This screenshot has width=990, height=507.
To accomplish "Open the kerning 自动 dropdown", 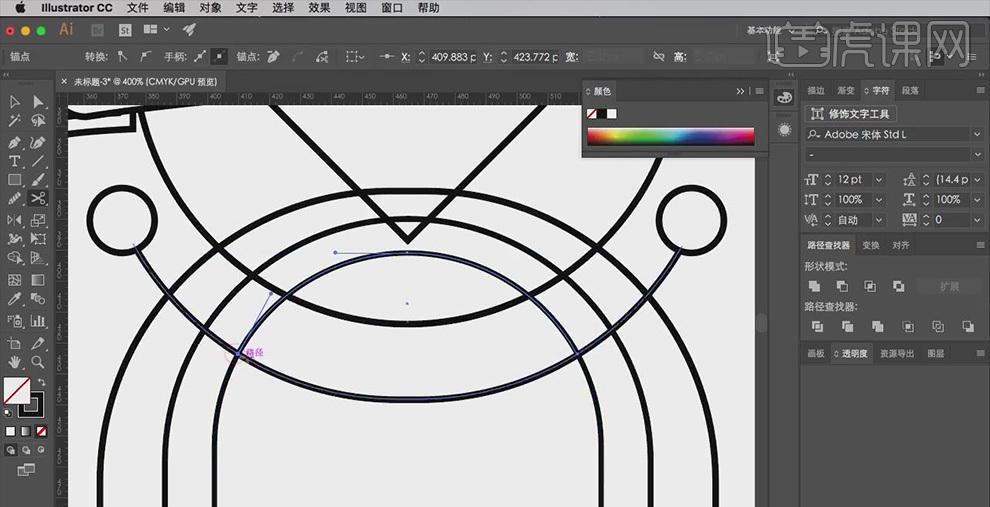I will click(x=878, y=220).
